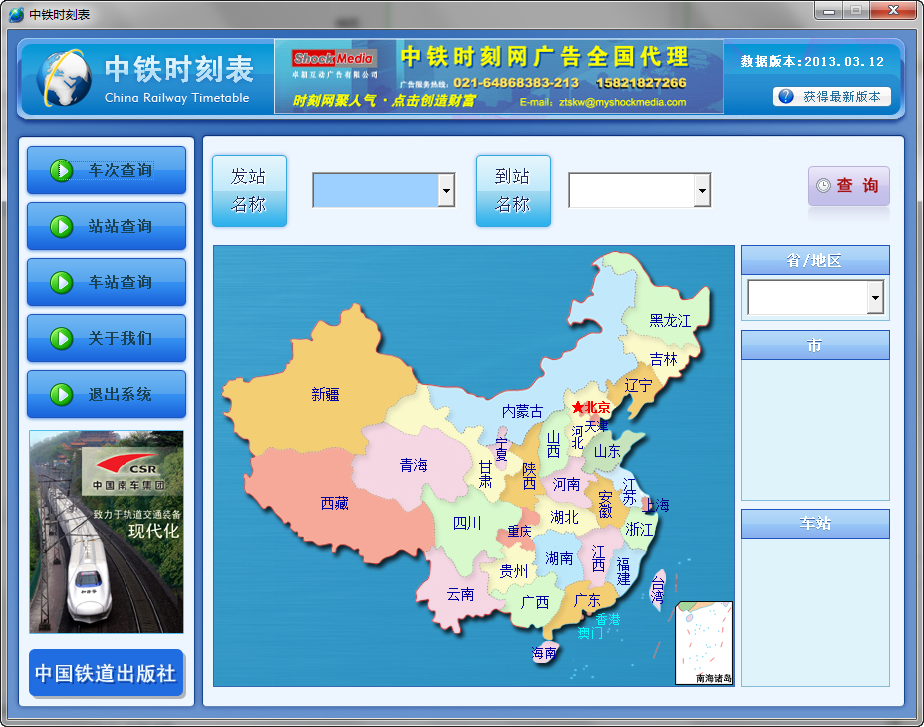Click the 中国铁道出版社 banner
Viewport: 924px width, 727px height.
pyautogui.click(x=107, y=673)
